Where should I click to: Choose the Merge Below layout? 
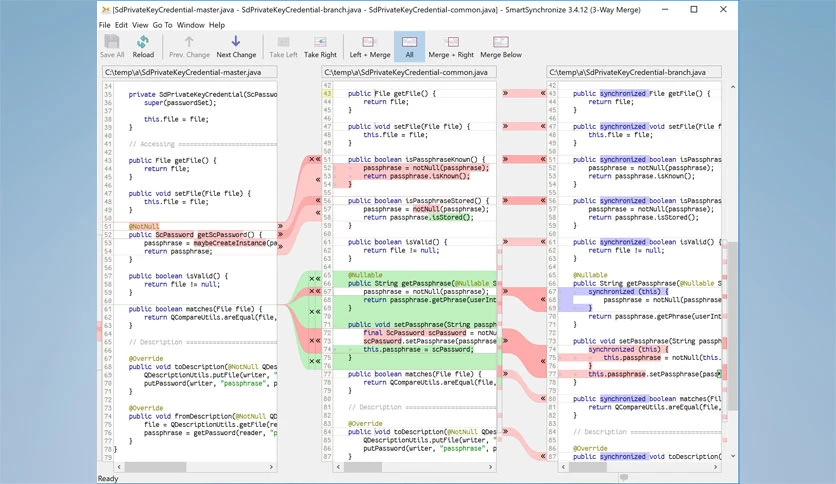coord(501,46)
